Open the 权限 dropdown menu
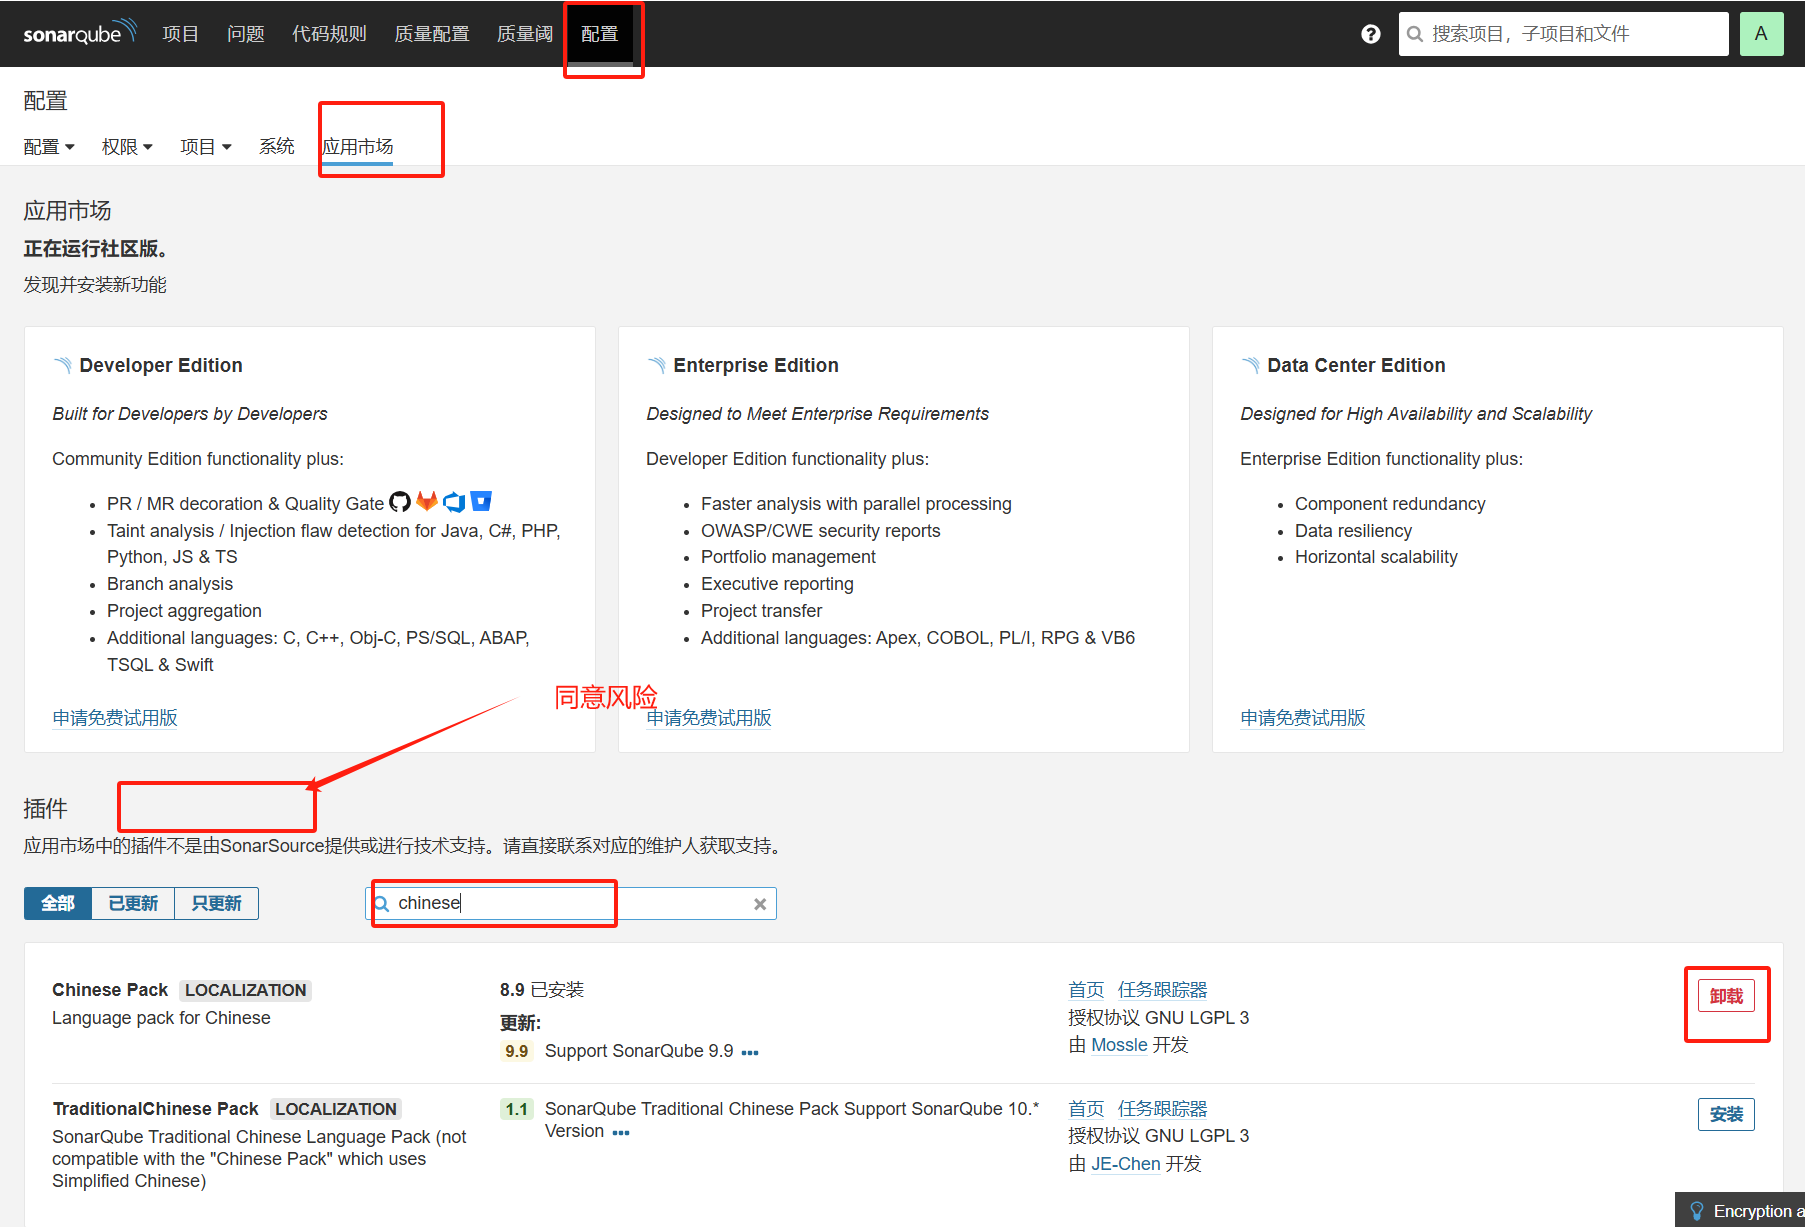This screenshot has width=1805, height=1227. 127,147
